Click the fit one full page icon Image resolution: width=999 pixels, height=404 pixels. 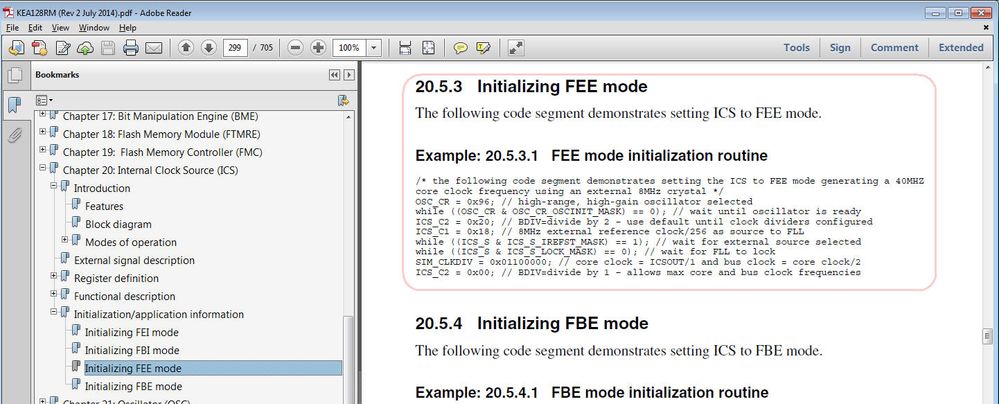(x=428, y=47)
